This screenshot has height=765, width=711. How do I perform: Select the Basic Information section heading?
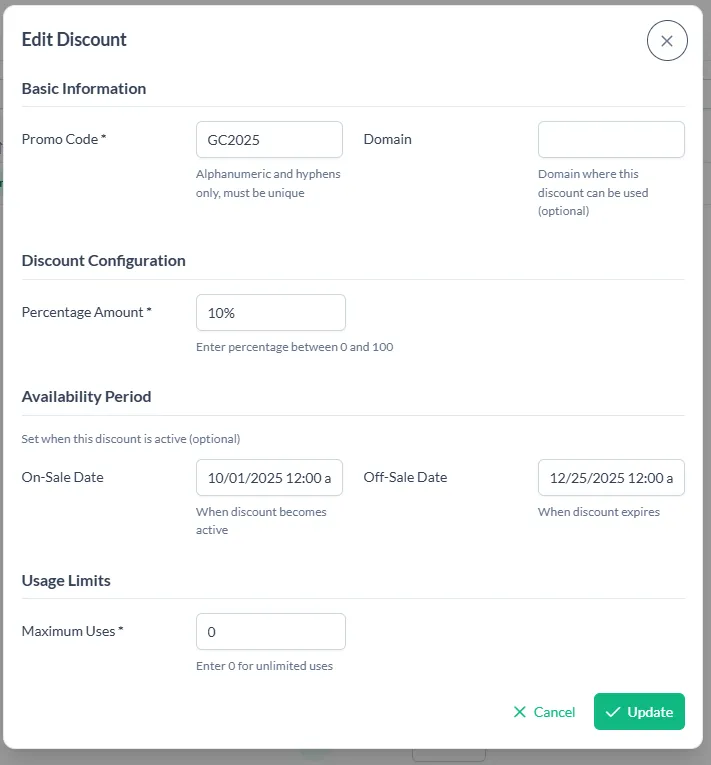84,89
